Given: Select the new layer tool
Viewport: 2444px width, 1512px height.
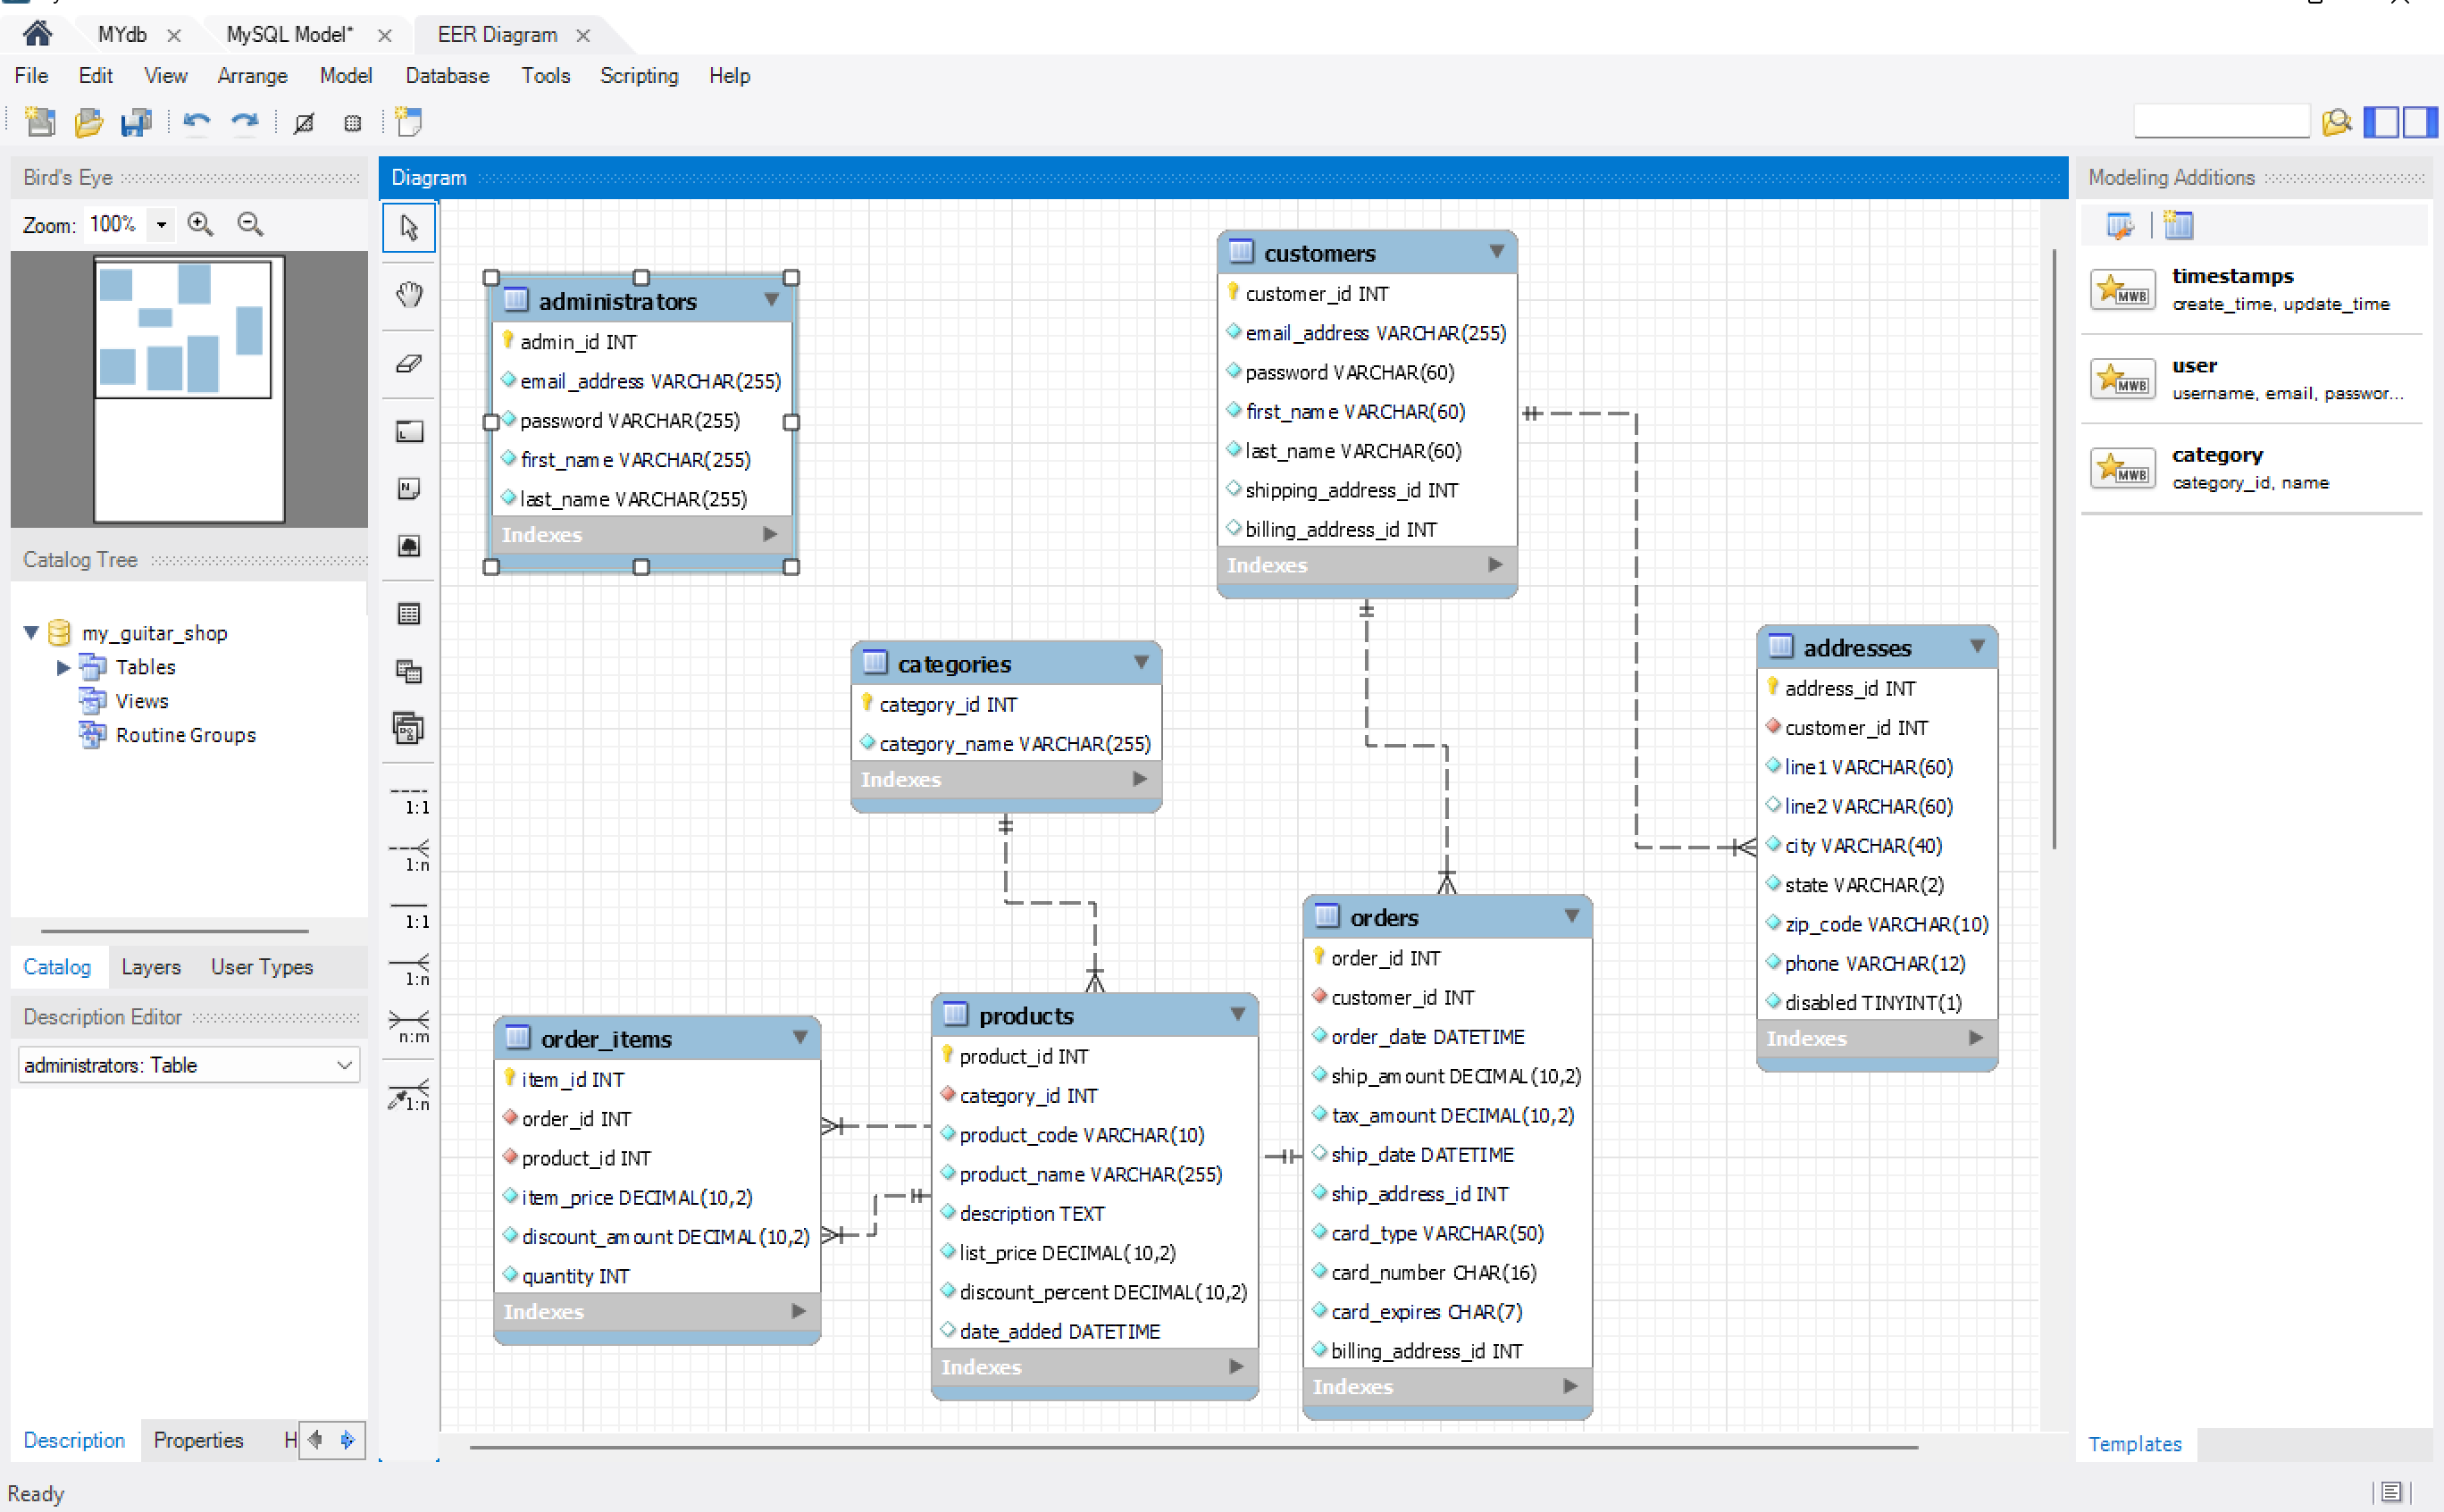Looking at the screenshot, I should coord(409,431).
